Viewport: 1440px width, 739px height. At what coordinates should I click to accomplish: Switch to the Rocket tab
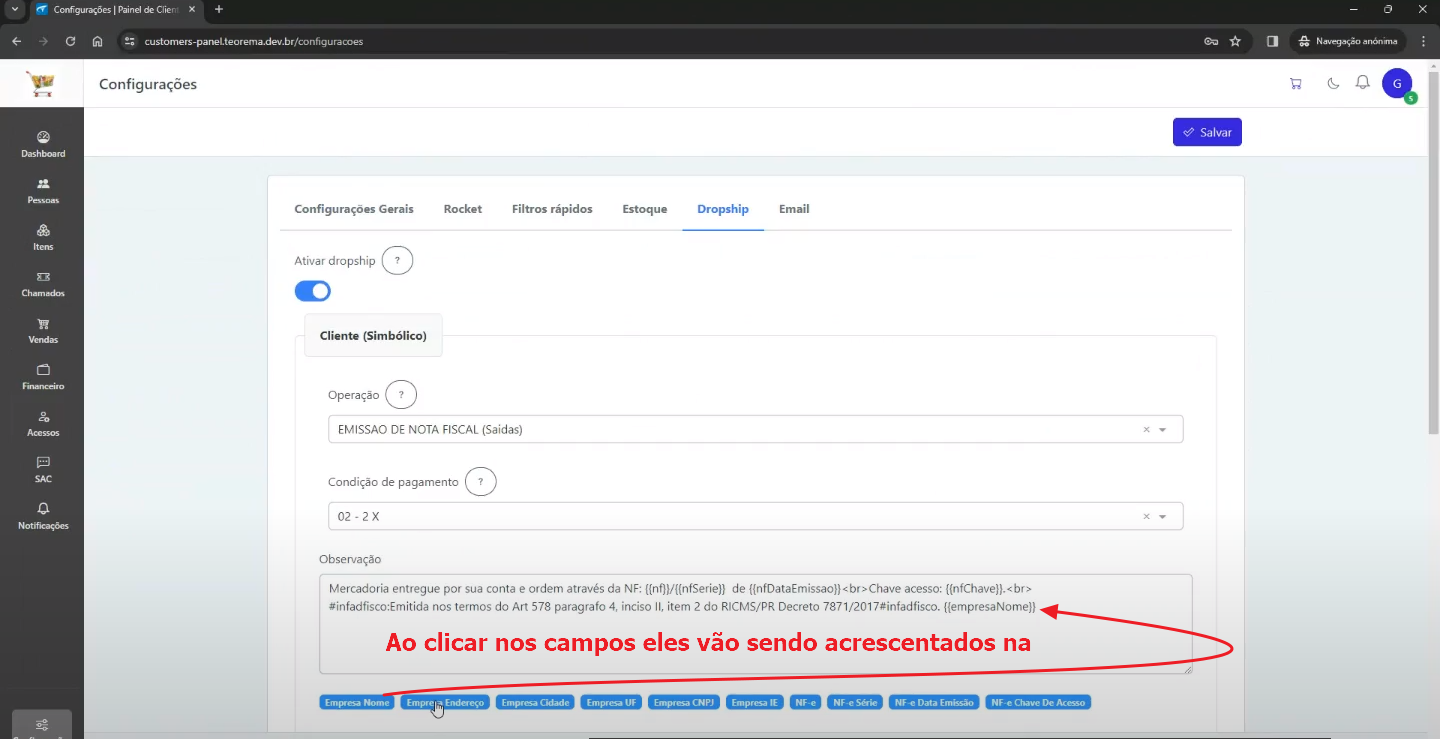[463, 209]
